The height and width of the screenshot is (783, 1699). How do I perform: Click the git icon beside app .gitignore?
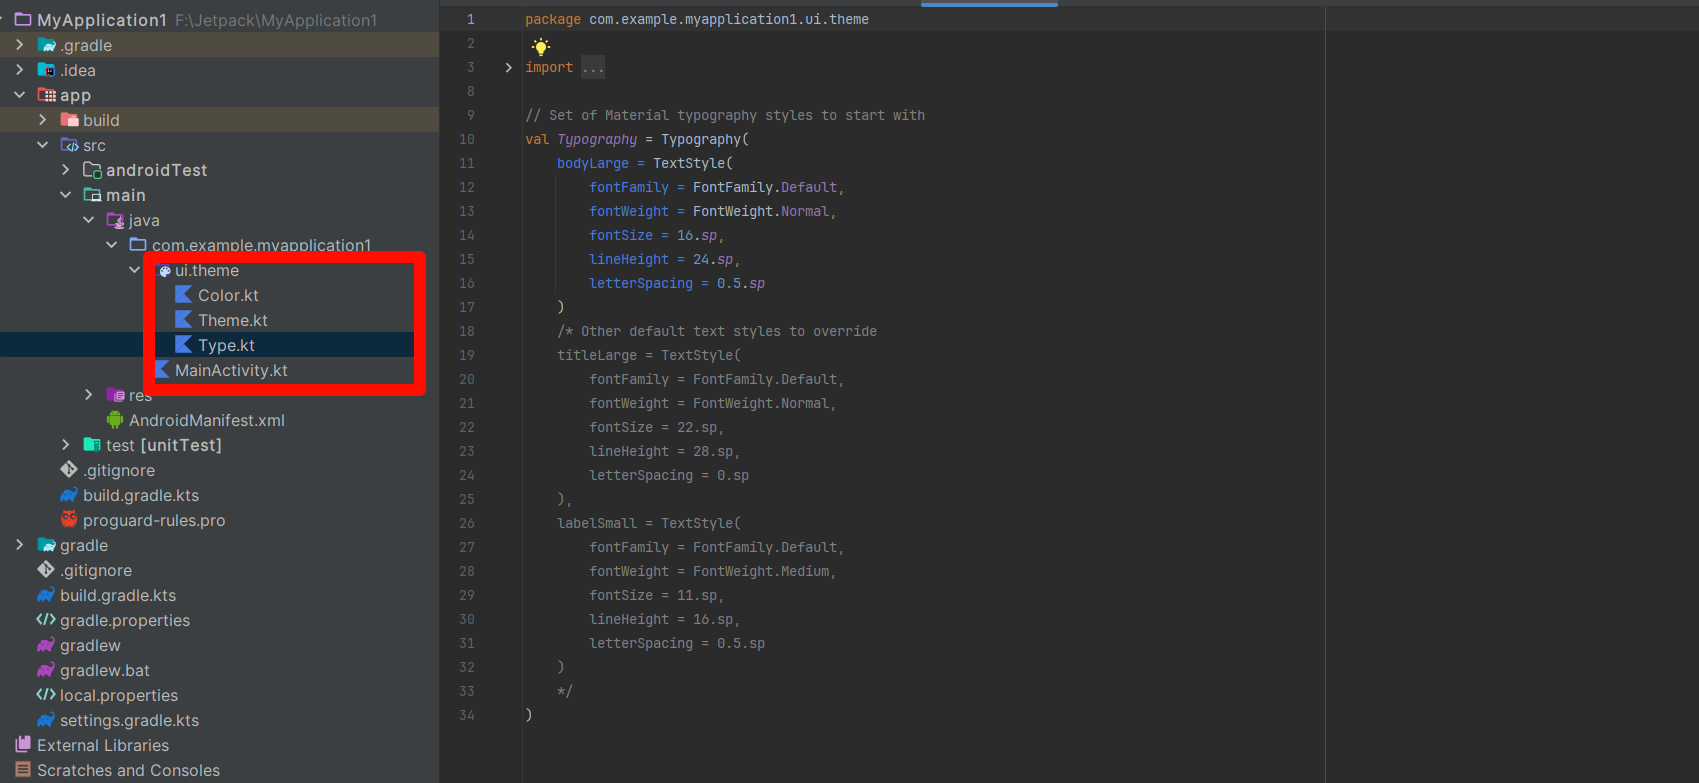point(69,470)
